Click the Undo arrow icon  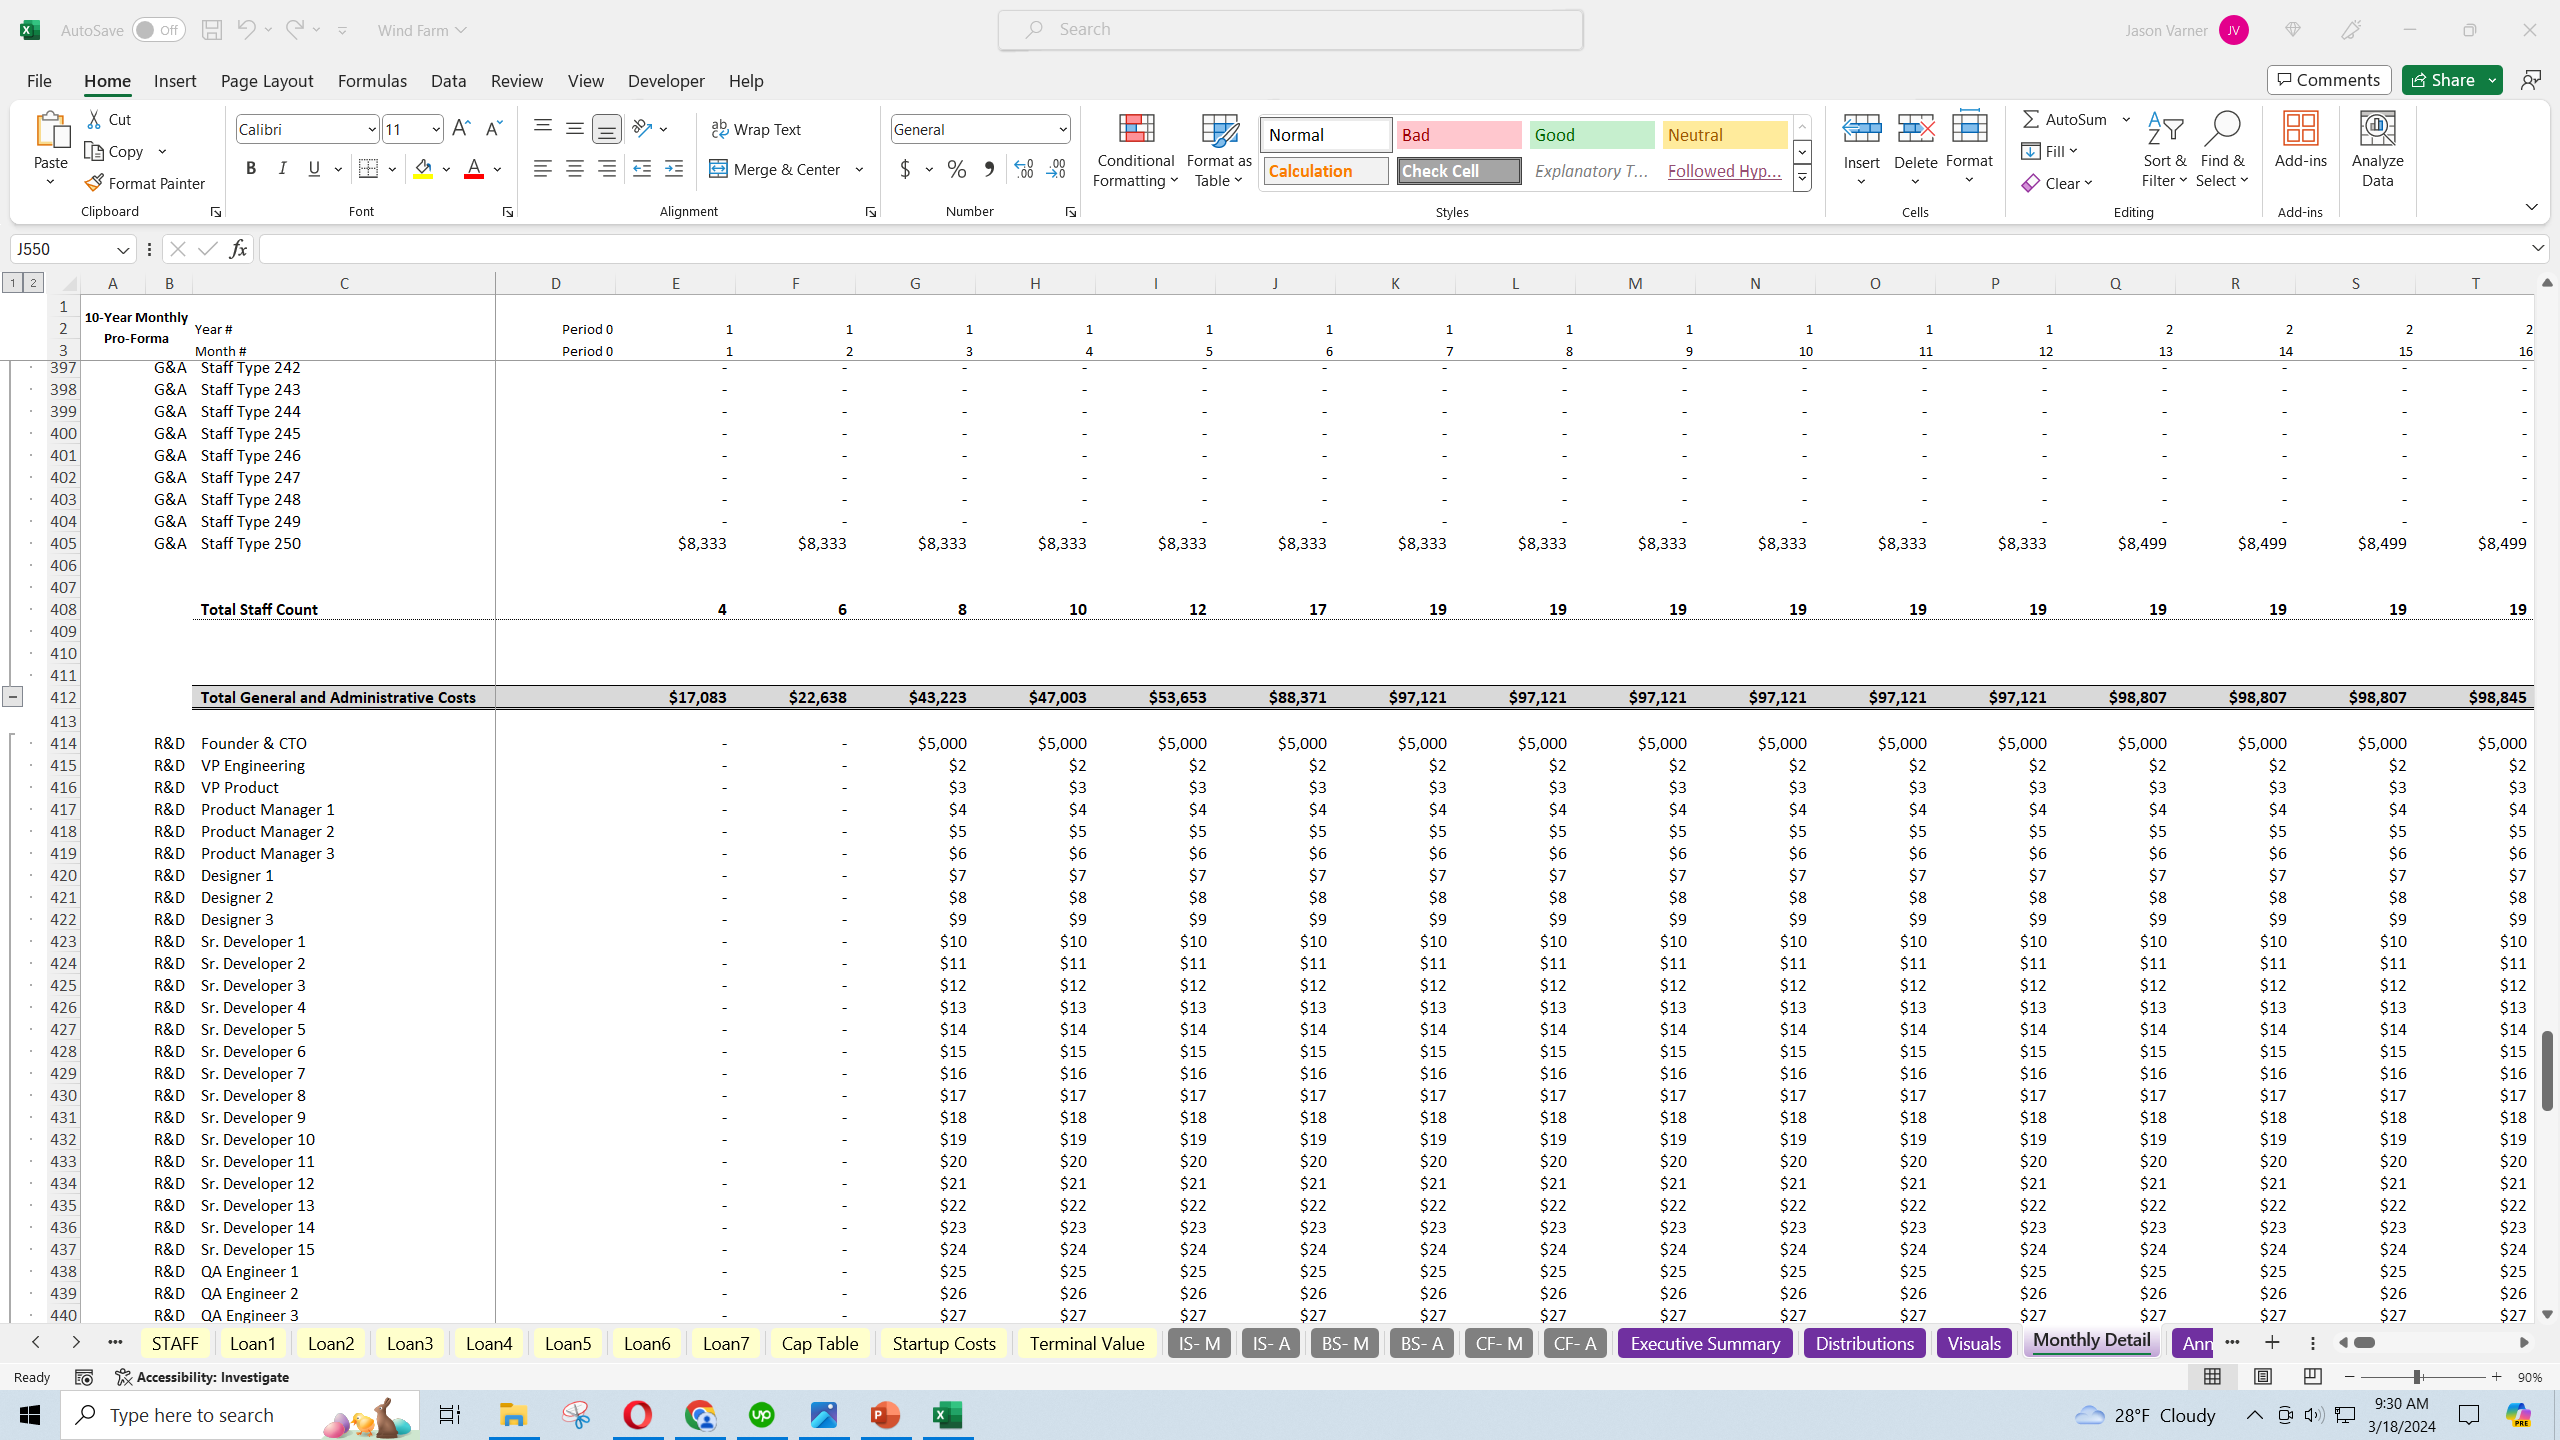point(245,30)
